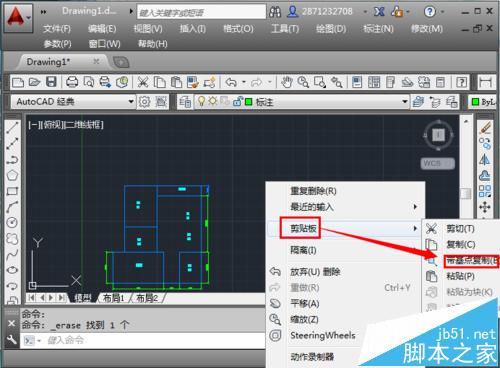
Task: Select the Revision Cloud draw tool
Action: coord(12,239)
